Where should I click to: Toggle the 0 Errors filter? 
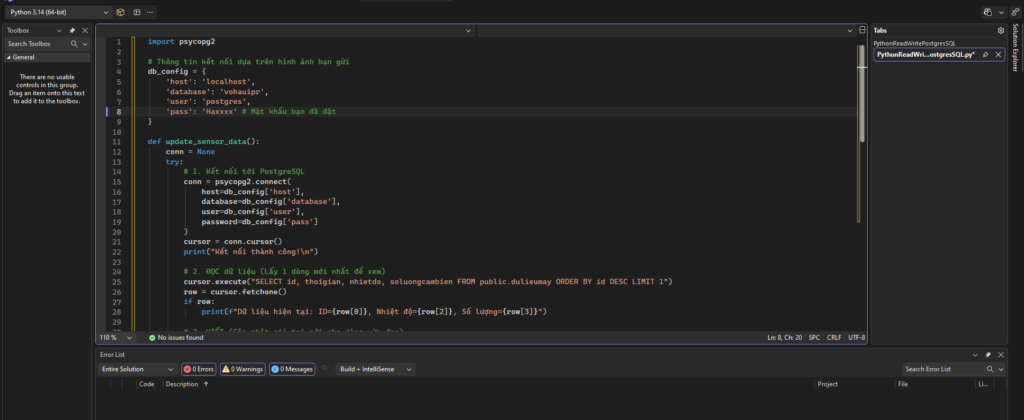[199, 369]
